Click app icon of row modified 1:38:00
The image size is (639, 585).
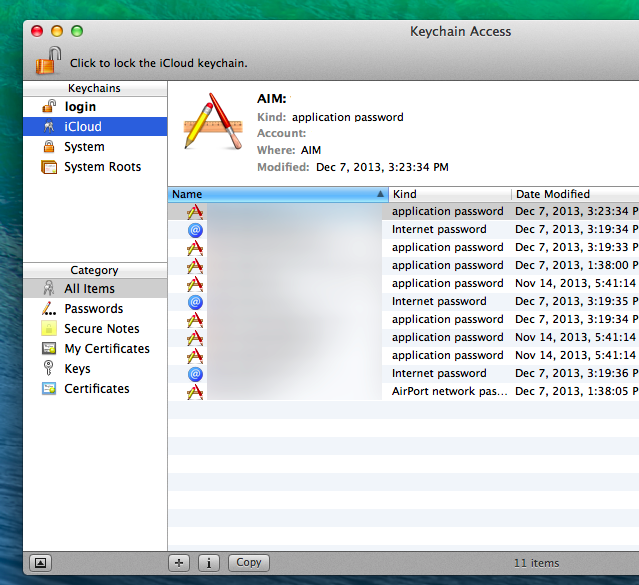pyautogui.click(x=195, y=266)
